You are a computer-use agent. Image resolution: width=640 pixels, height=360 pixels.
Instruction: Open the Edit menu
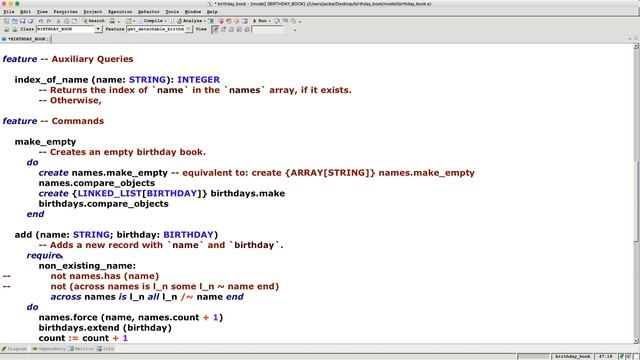point(25,12)
